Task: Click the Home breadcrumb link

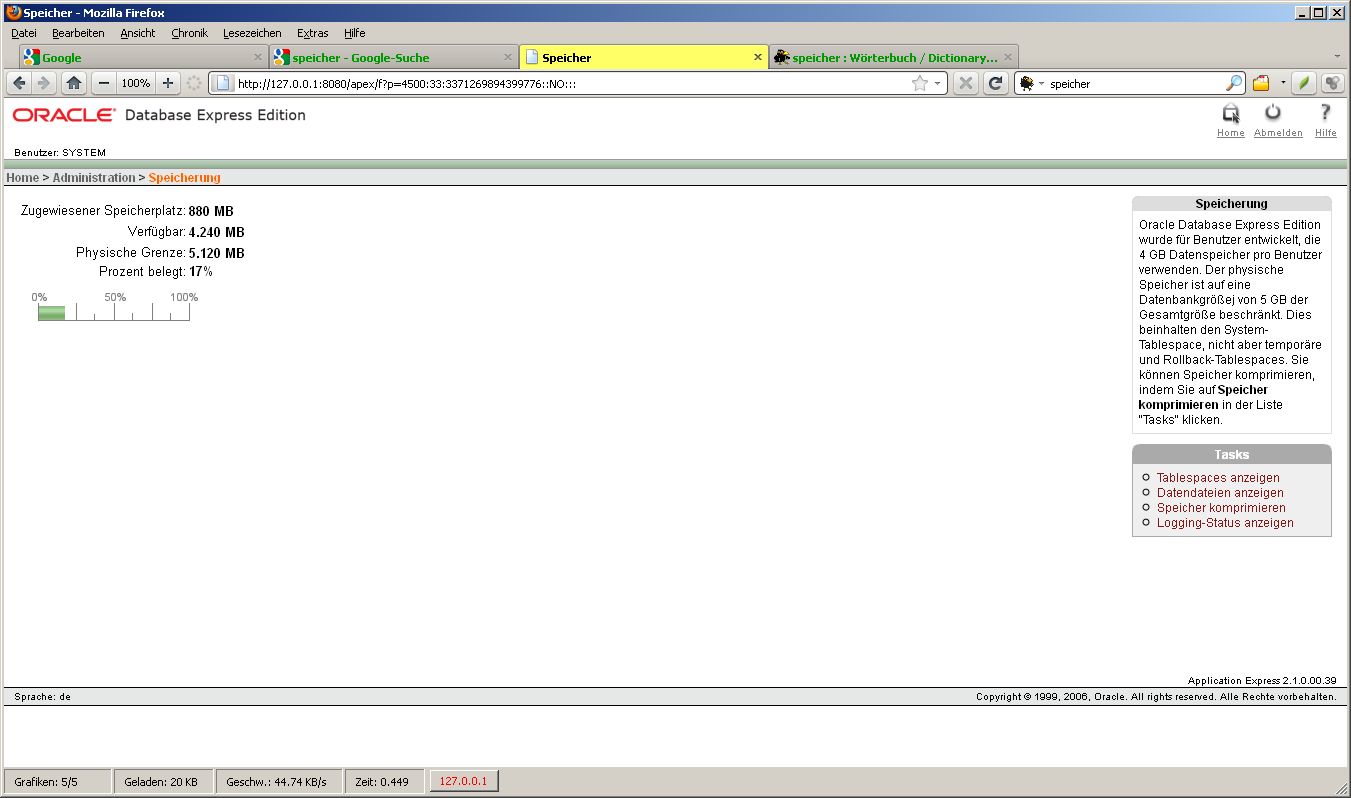Action: tap(22, 177)
